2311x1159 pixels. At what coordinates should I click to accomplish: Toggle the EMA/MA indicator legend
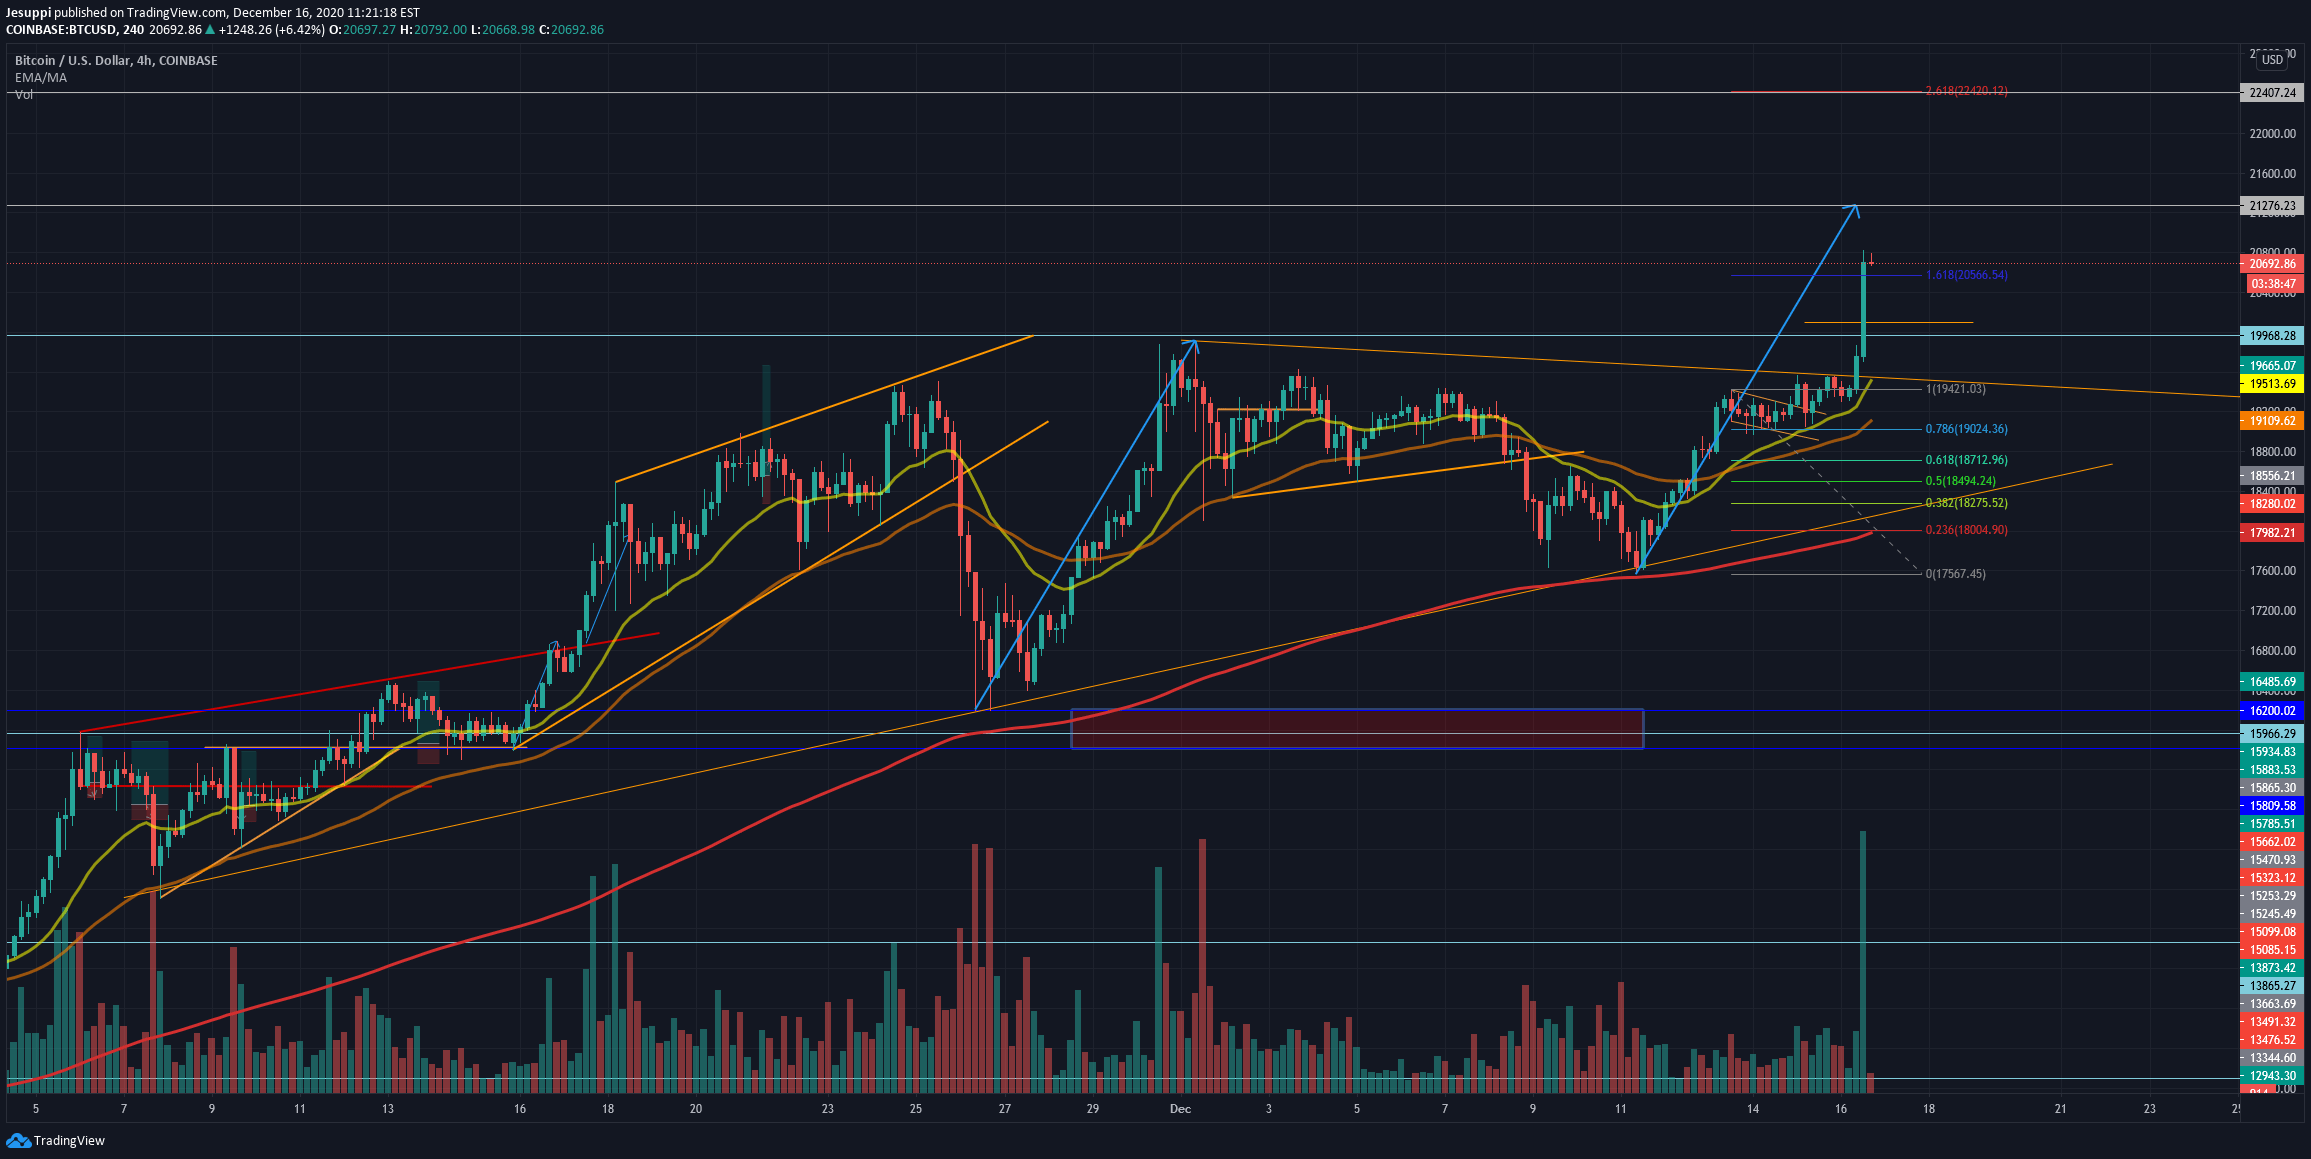coord(41,78)
